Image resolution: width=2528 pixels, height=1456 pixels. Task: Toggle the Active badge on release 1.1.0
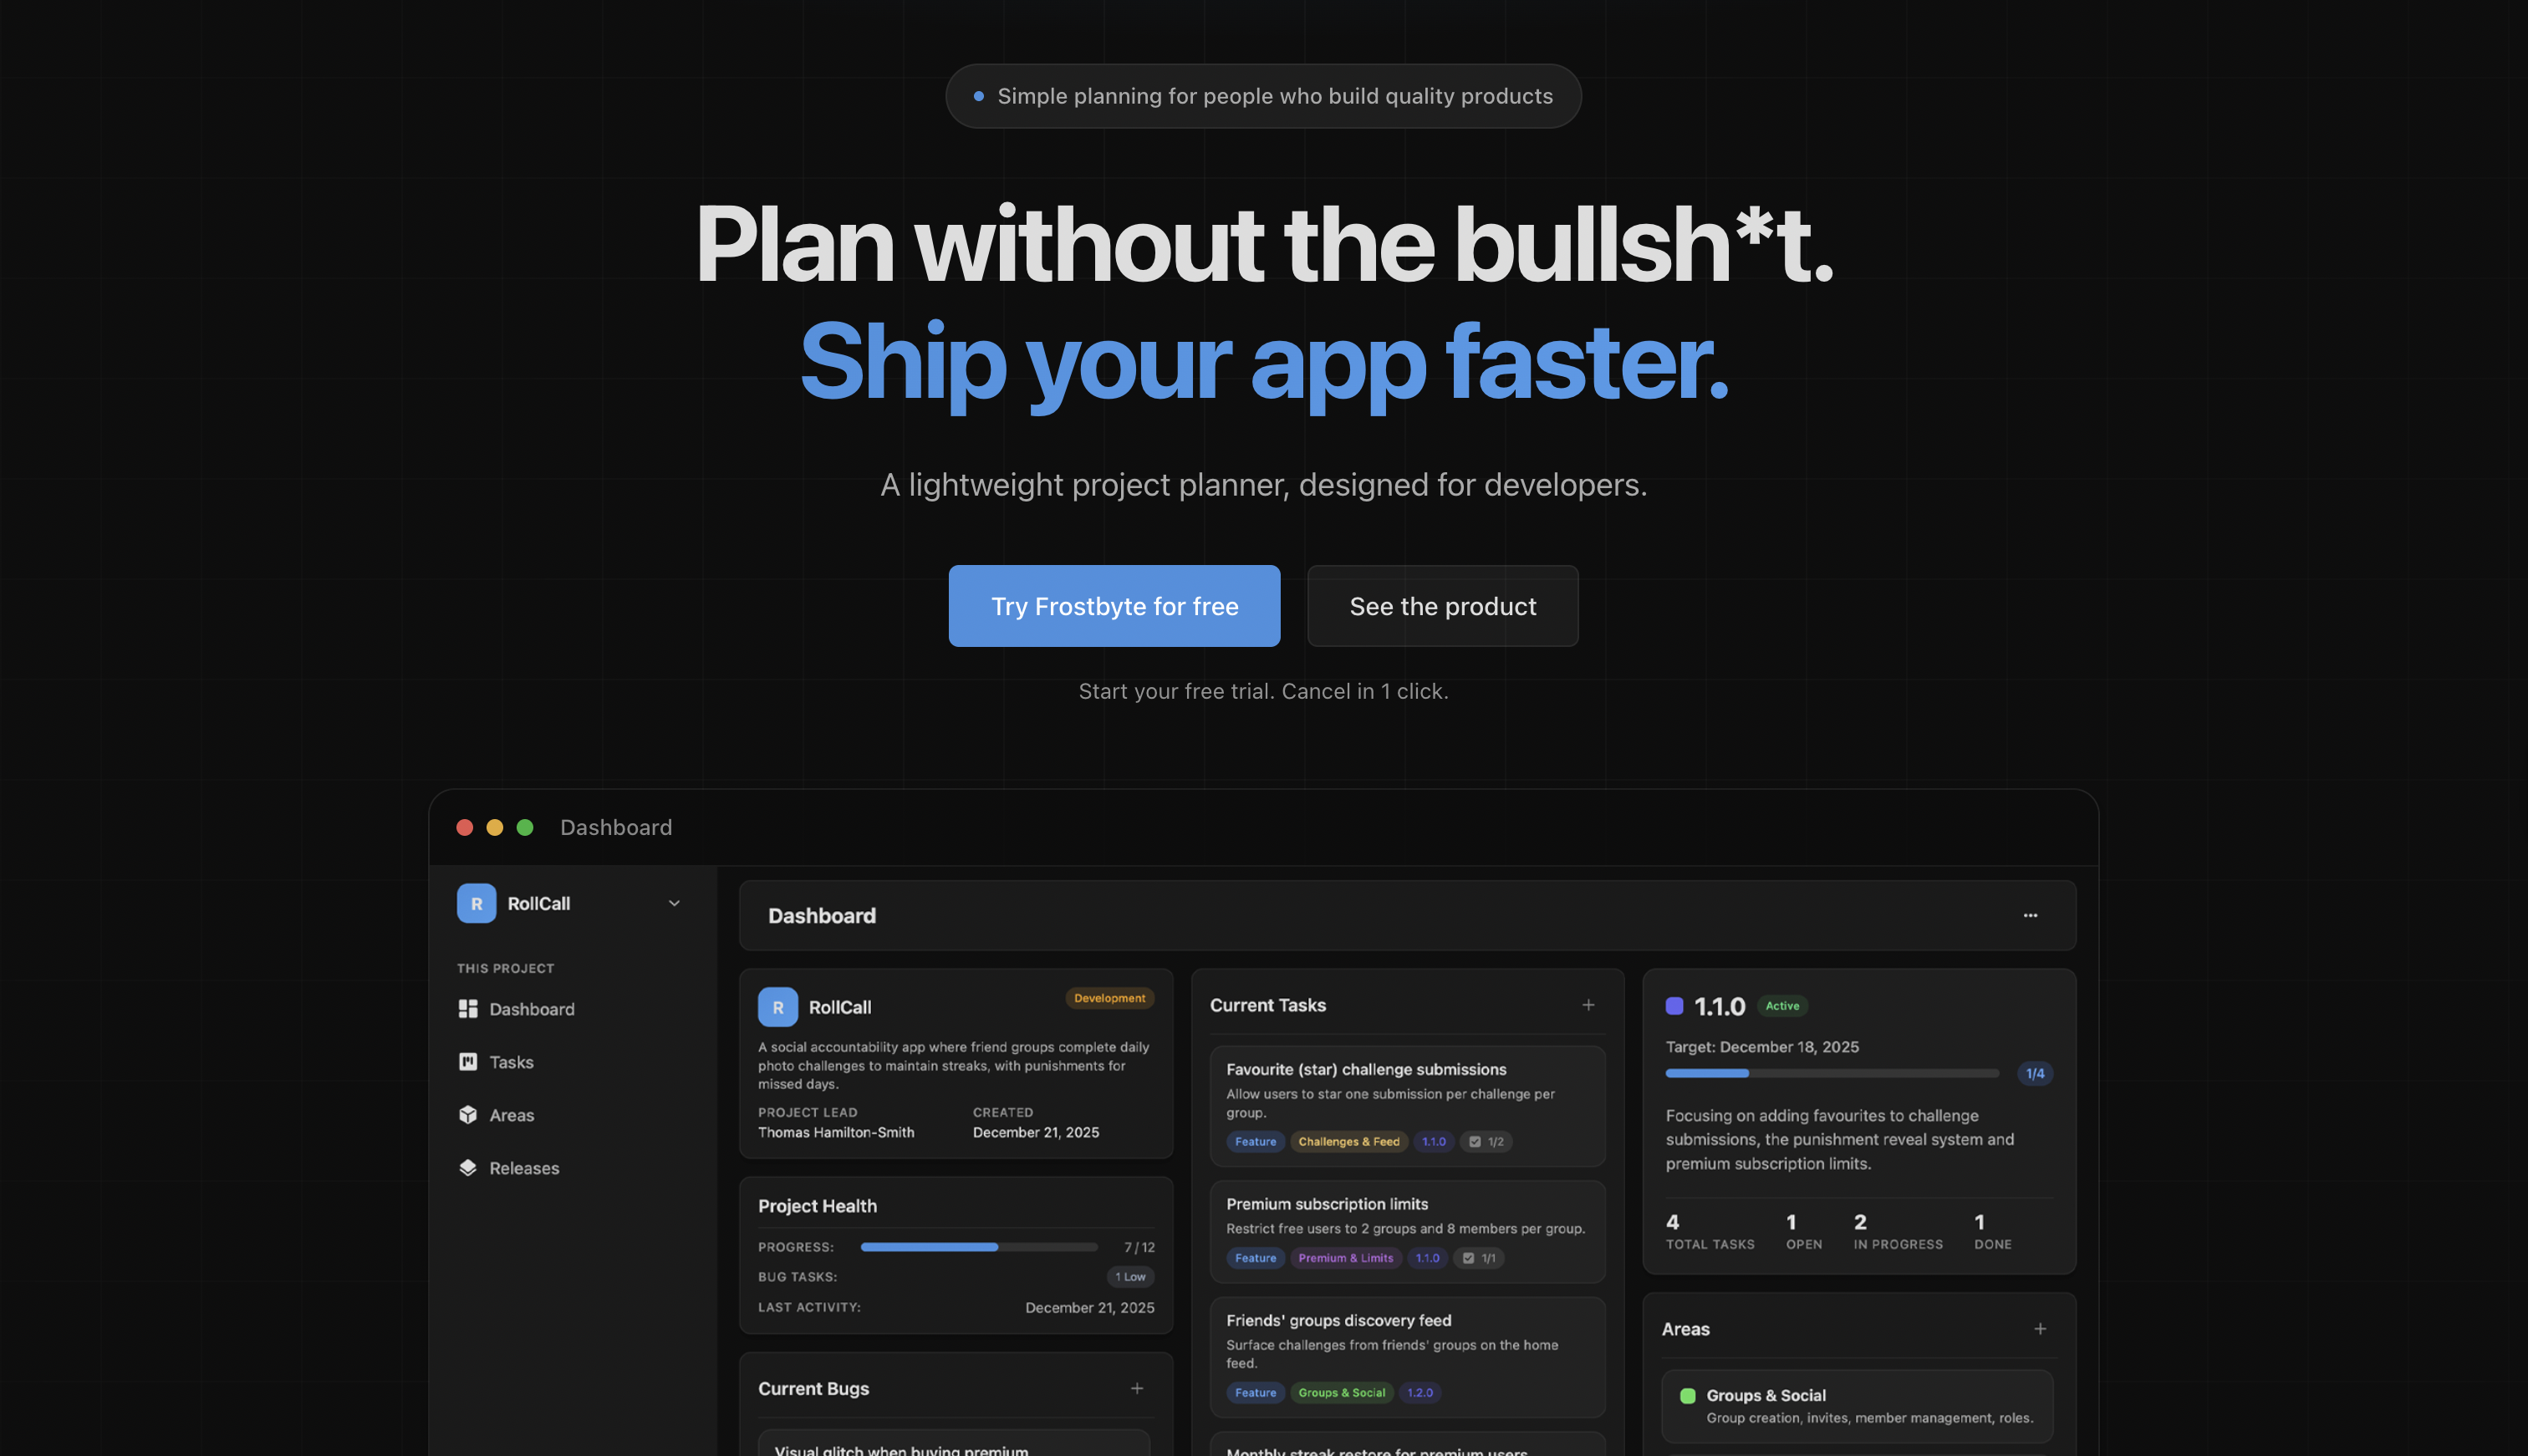click(1783, 1006)
